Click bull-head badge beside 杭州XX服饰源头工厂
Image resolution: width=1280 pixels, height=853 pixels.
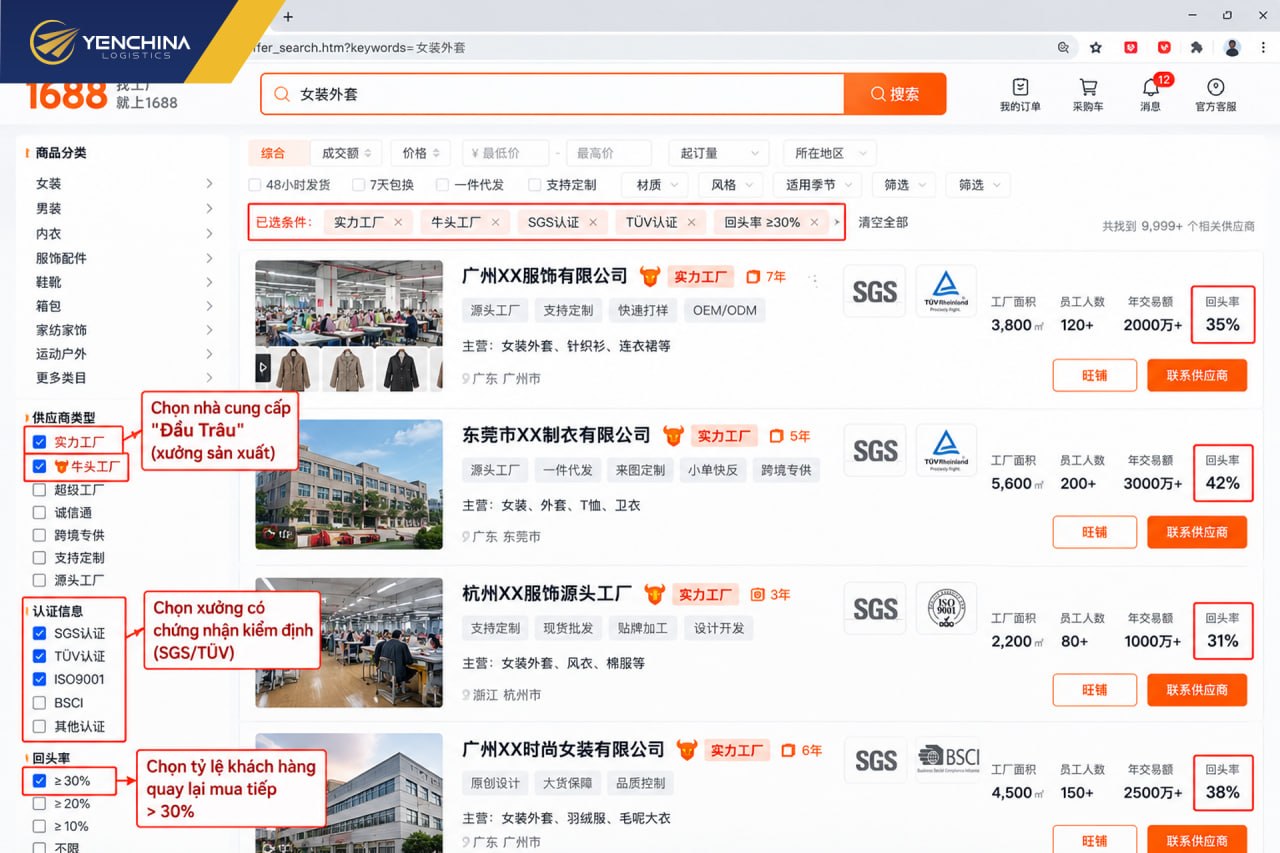point(655,593)
